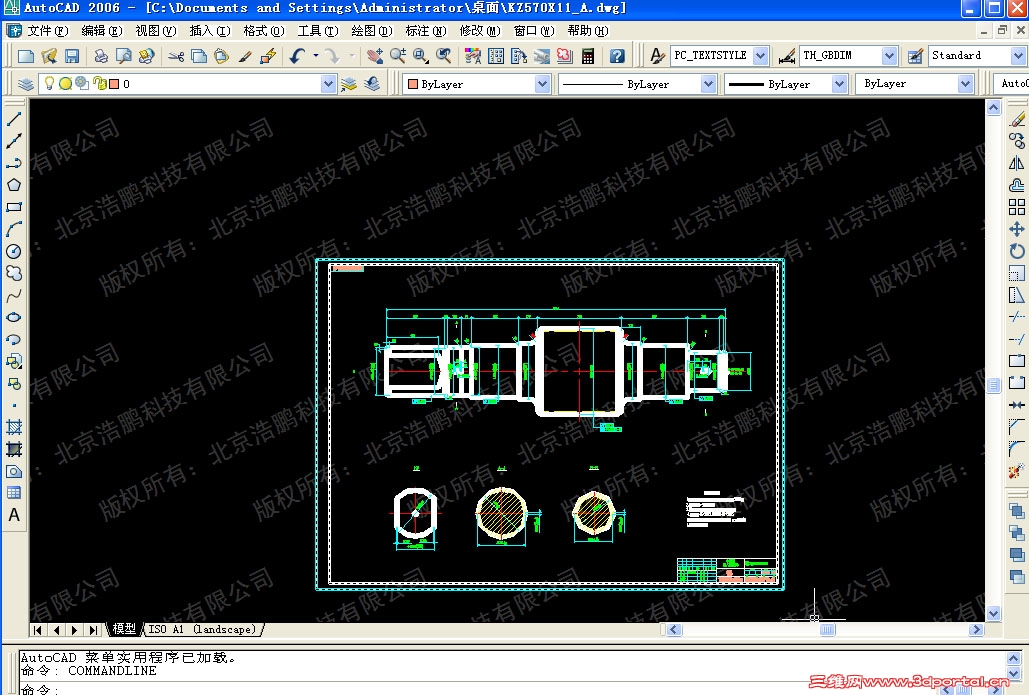Select the Table tool
This screenshot has width=1029, height=695.
click(14, 493)
